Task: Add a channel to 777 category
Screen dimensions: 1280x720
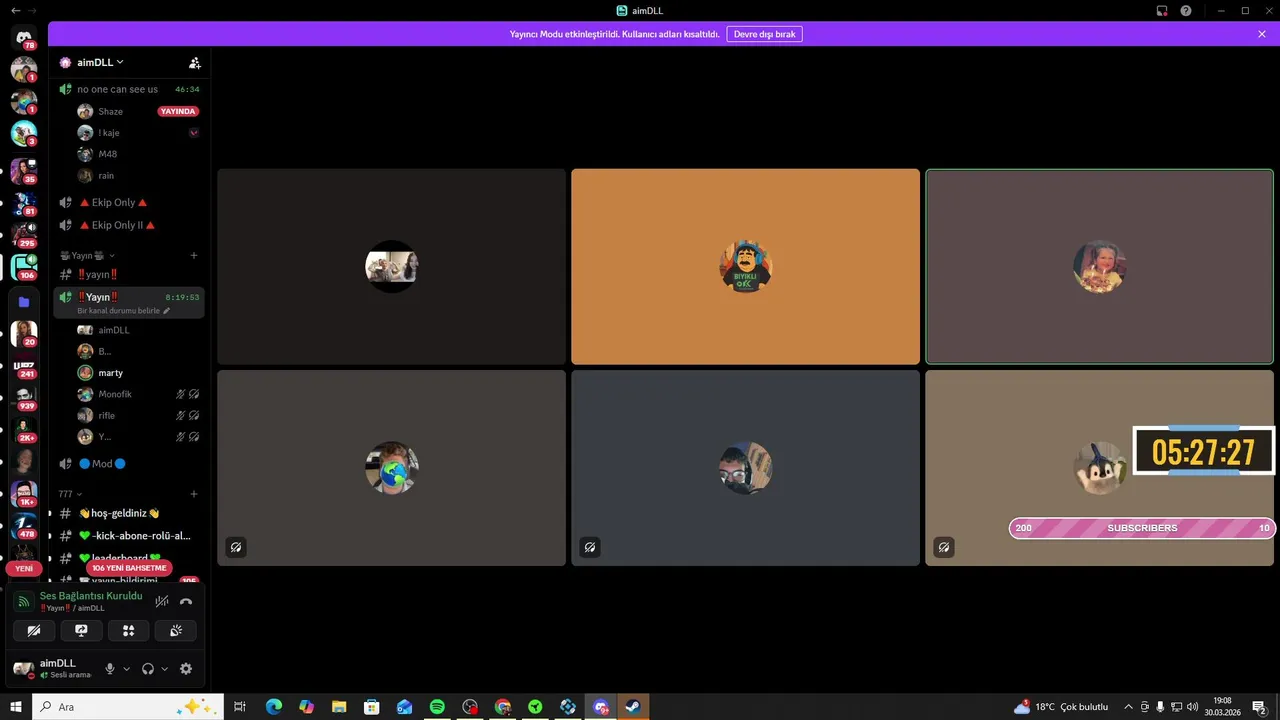Action: pyautogui.click(x=194, y=494)
